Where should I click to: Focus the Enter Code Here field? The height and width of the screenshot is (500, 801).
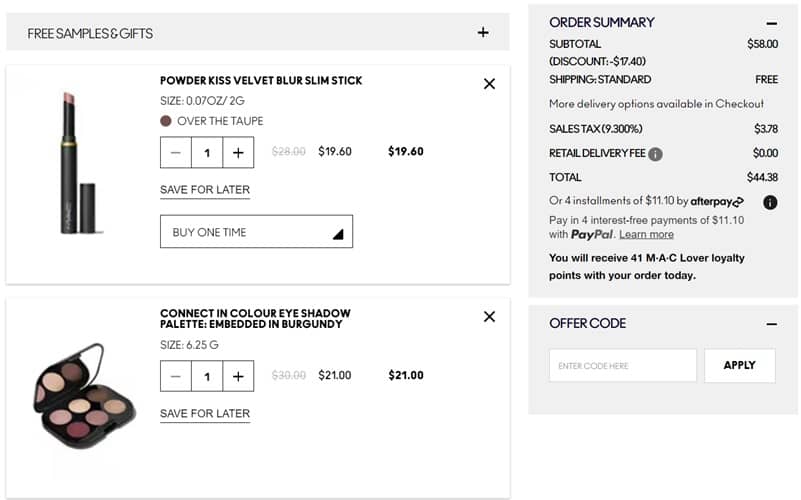coord(622,365)
